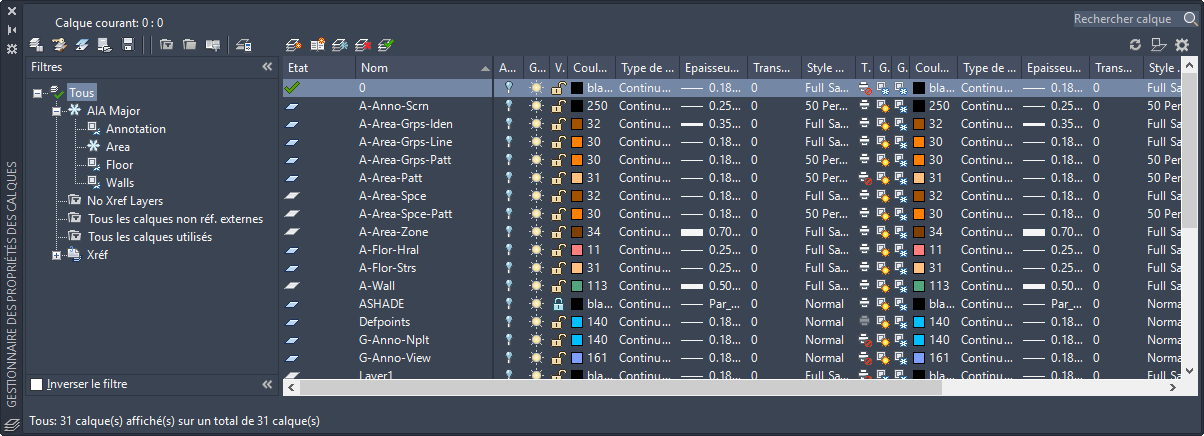Toggle the light bulb on layer G-Anno-View
The image size is (1204, 436).
(x=509, y=358)
